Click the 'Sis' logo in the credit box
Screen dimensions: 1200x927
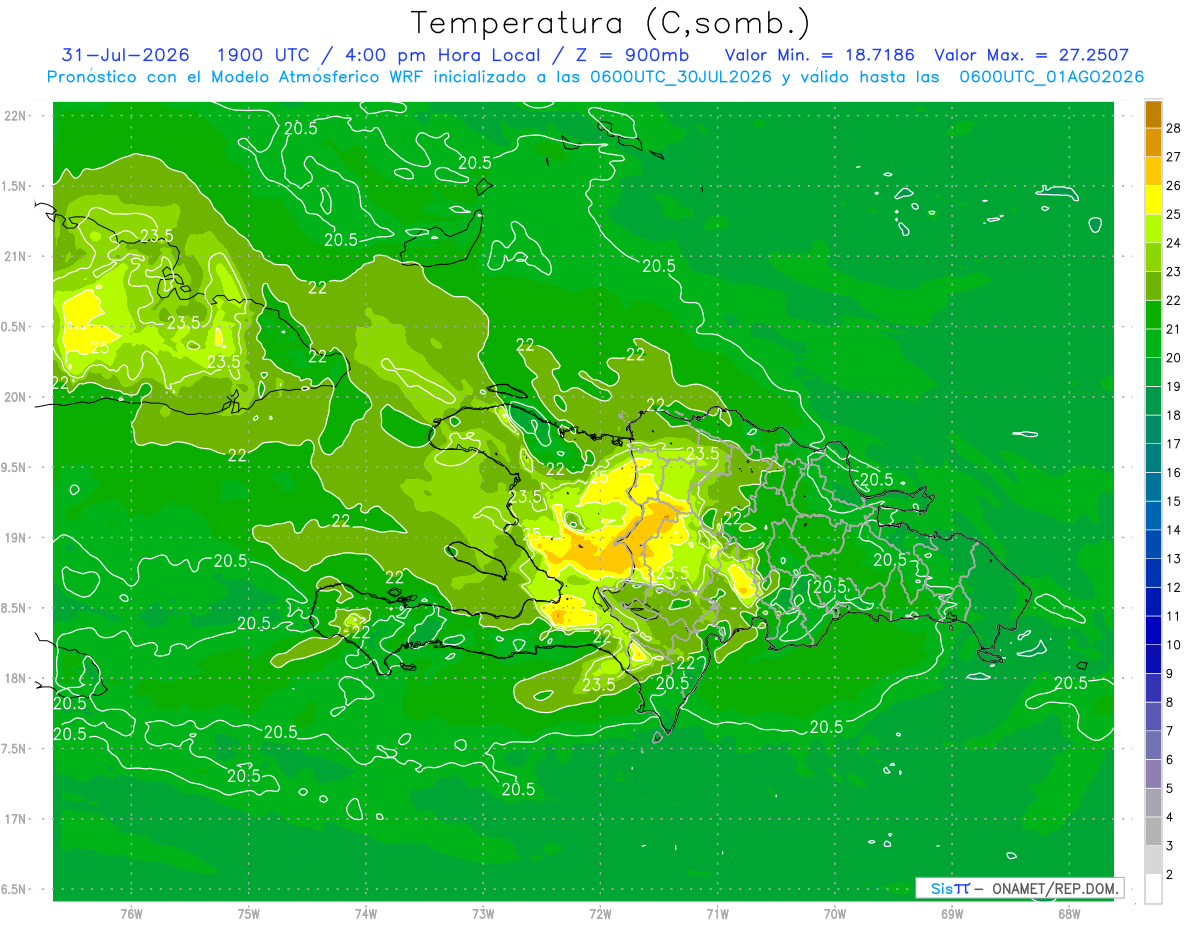[940, 888]
